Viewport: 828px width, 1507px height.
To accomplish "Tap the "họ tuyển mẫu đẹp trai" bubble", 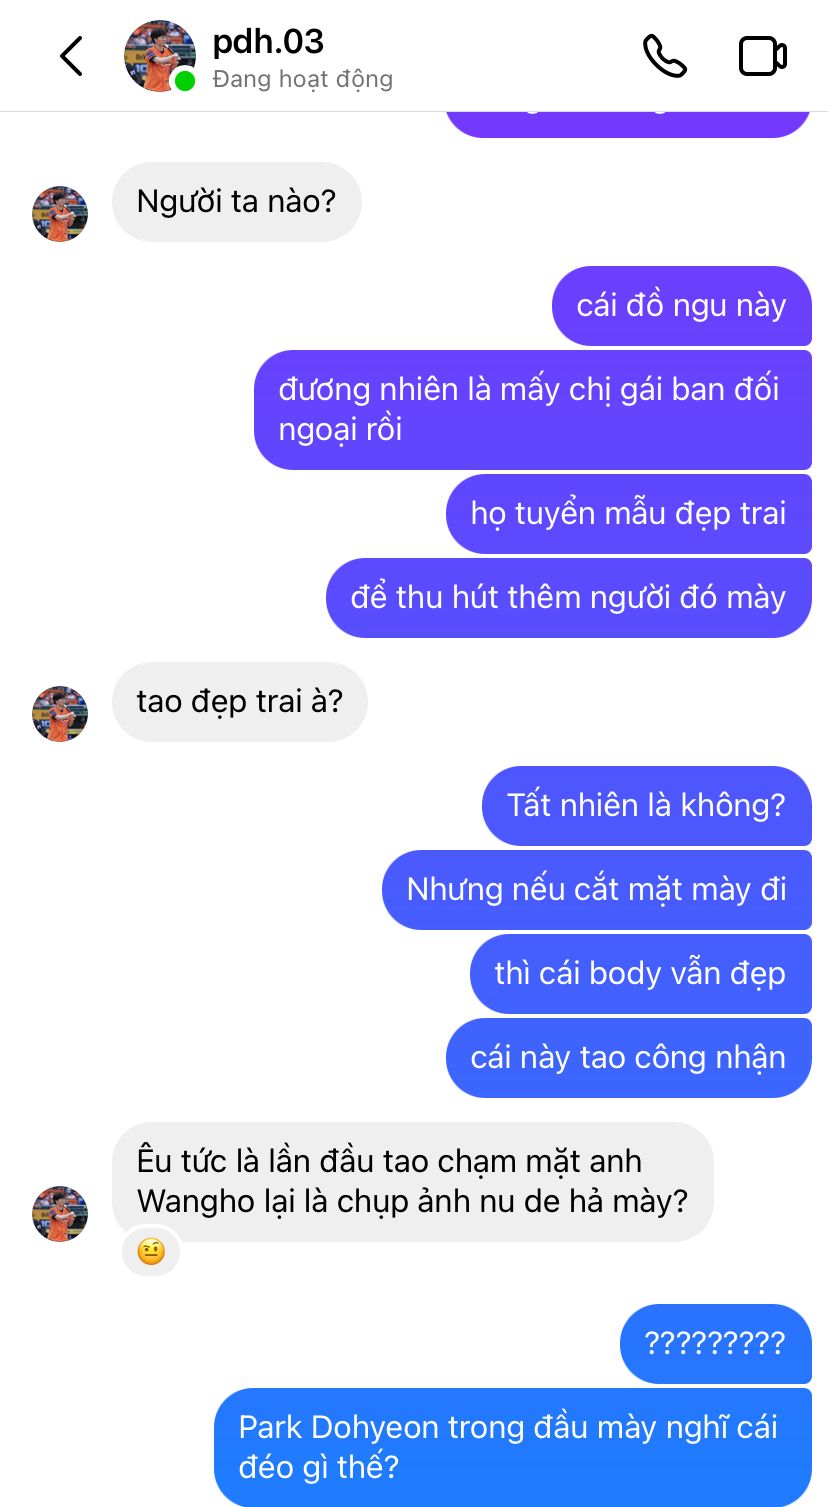I will (x=629, y=514).
